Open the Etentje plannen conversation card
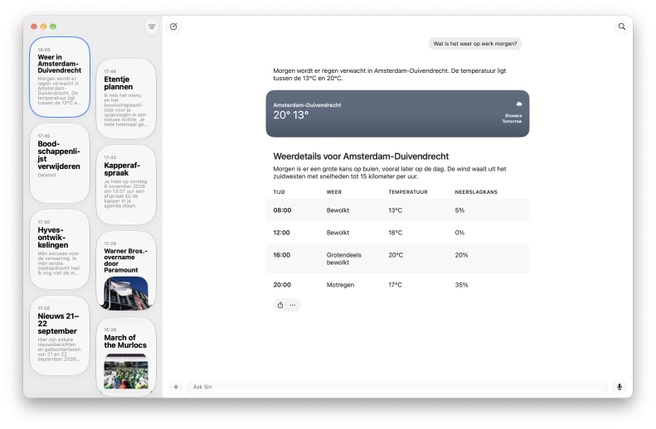The image size is (656, 429). coord(126,98)
